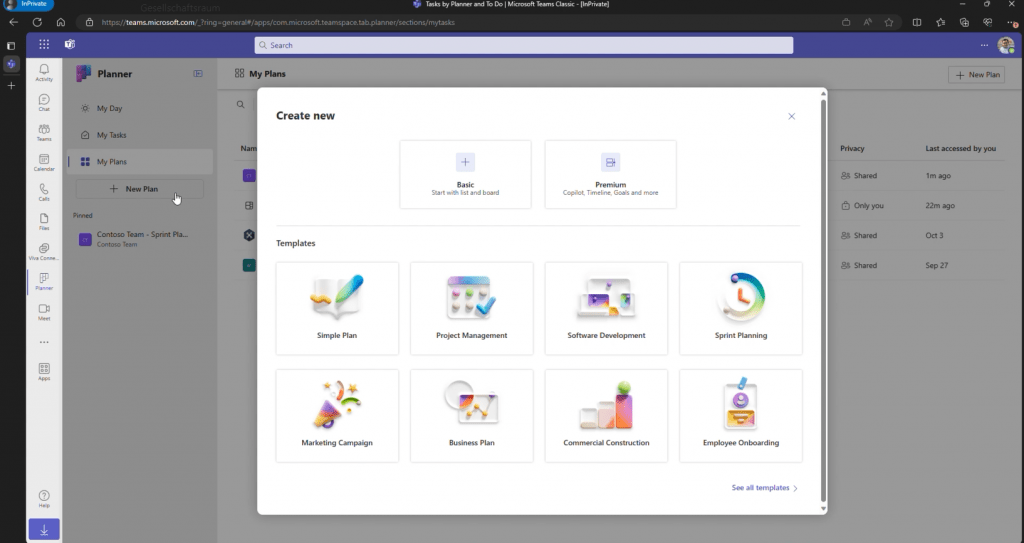Open Calendar in the Teams sidebar
1024x543 pixels.
(44, 162)
